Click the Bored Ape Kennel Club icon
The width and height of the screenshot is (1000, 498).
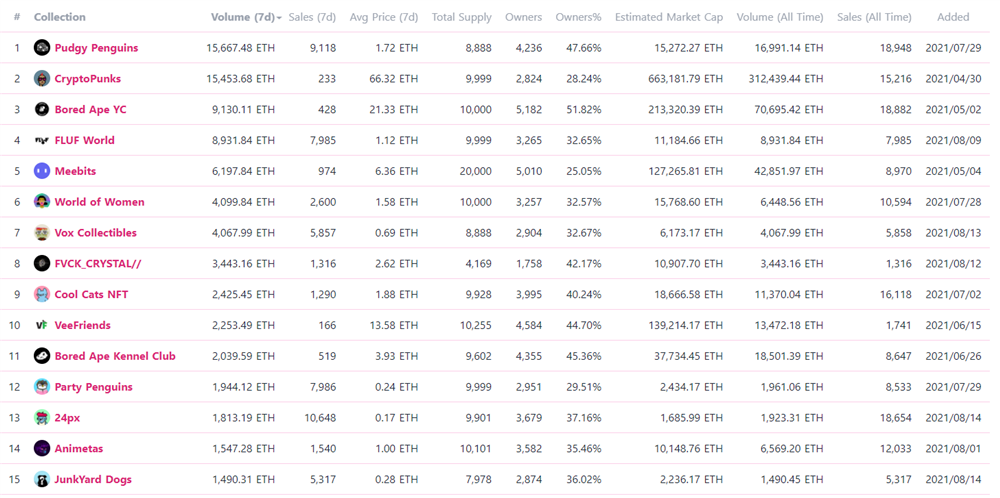(41, 356)
